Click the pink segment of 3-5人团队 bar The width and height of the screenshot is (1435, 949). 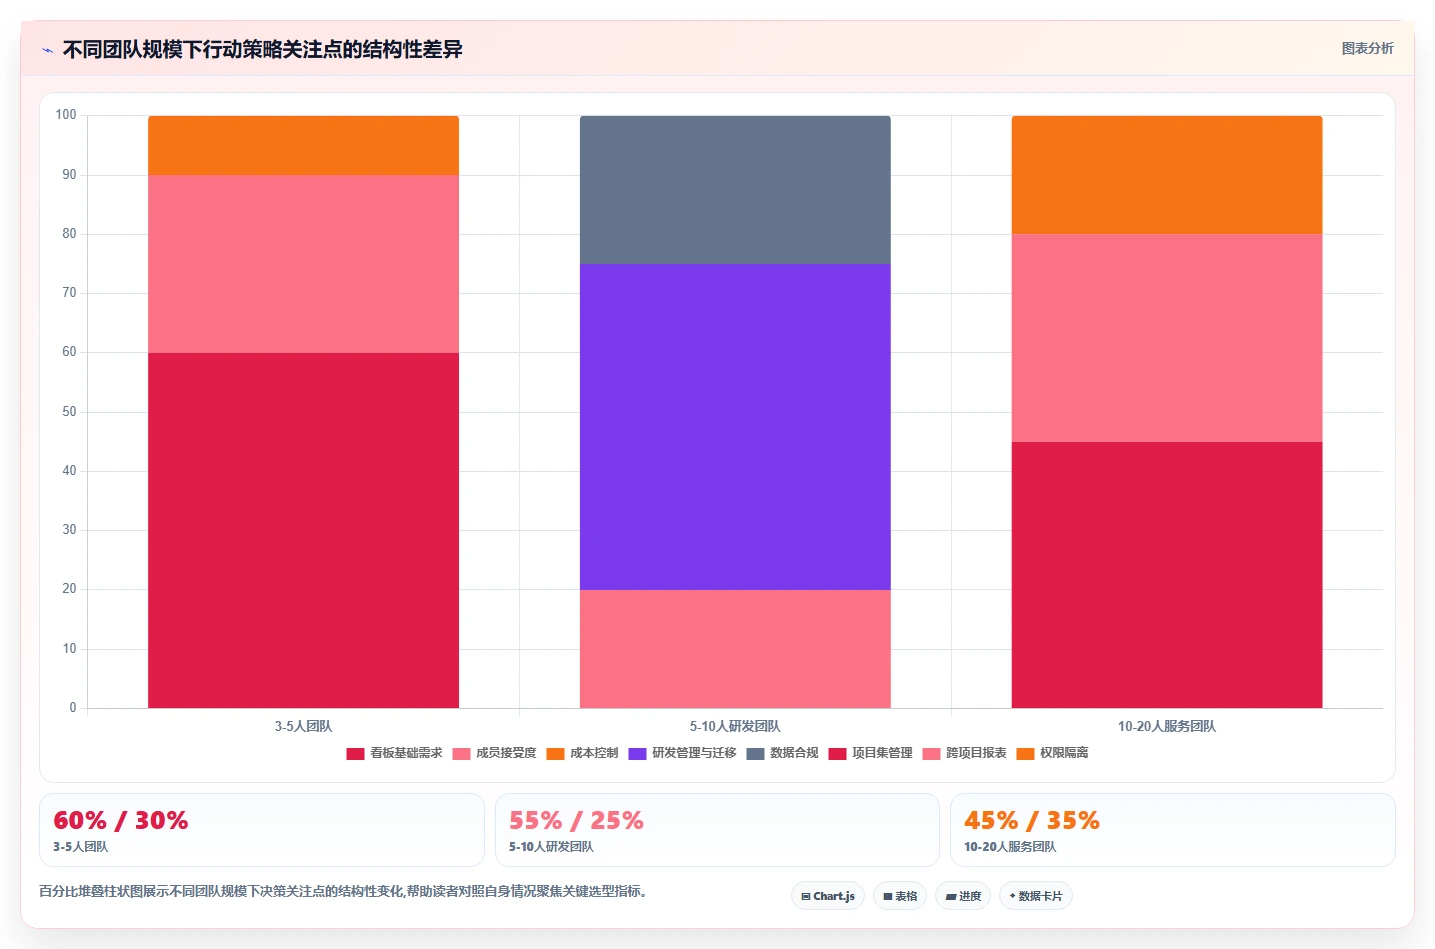point(303,264)
